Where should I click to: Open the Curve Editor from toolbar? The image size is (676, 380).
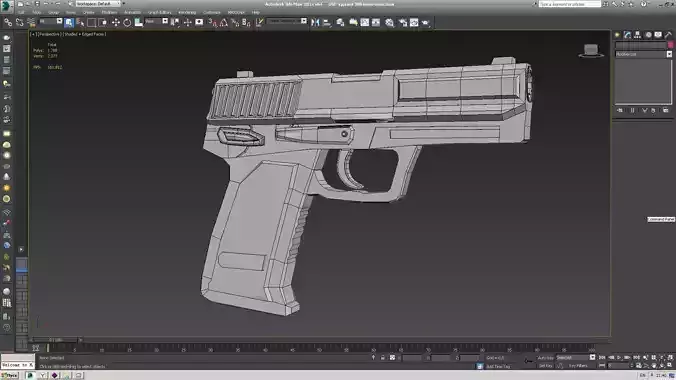pyautogui.click(x=365, y=22)
